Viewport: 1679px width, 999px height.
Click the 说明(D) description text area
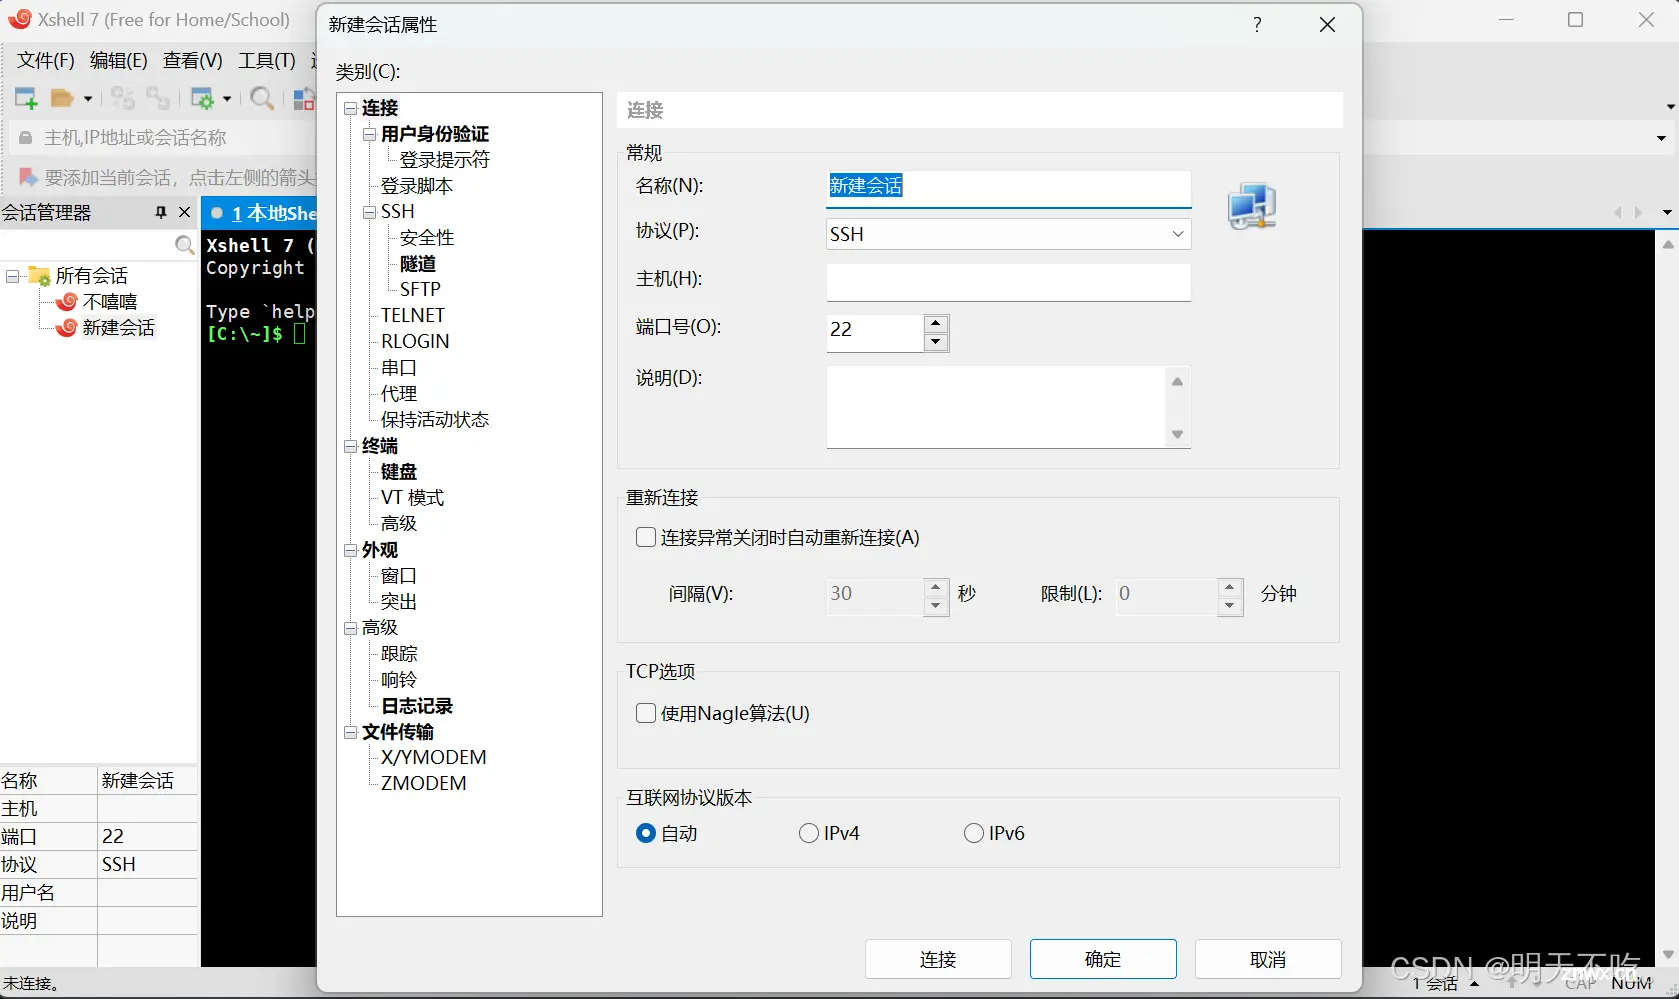click(996, 407)
